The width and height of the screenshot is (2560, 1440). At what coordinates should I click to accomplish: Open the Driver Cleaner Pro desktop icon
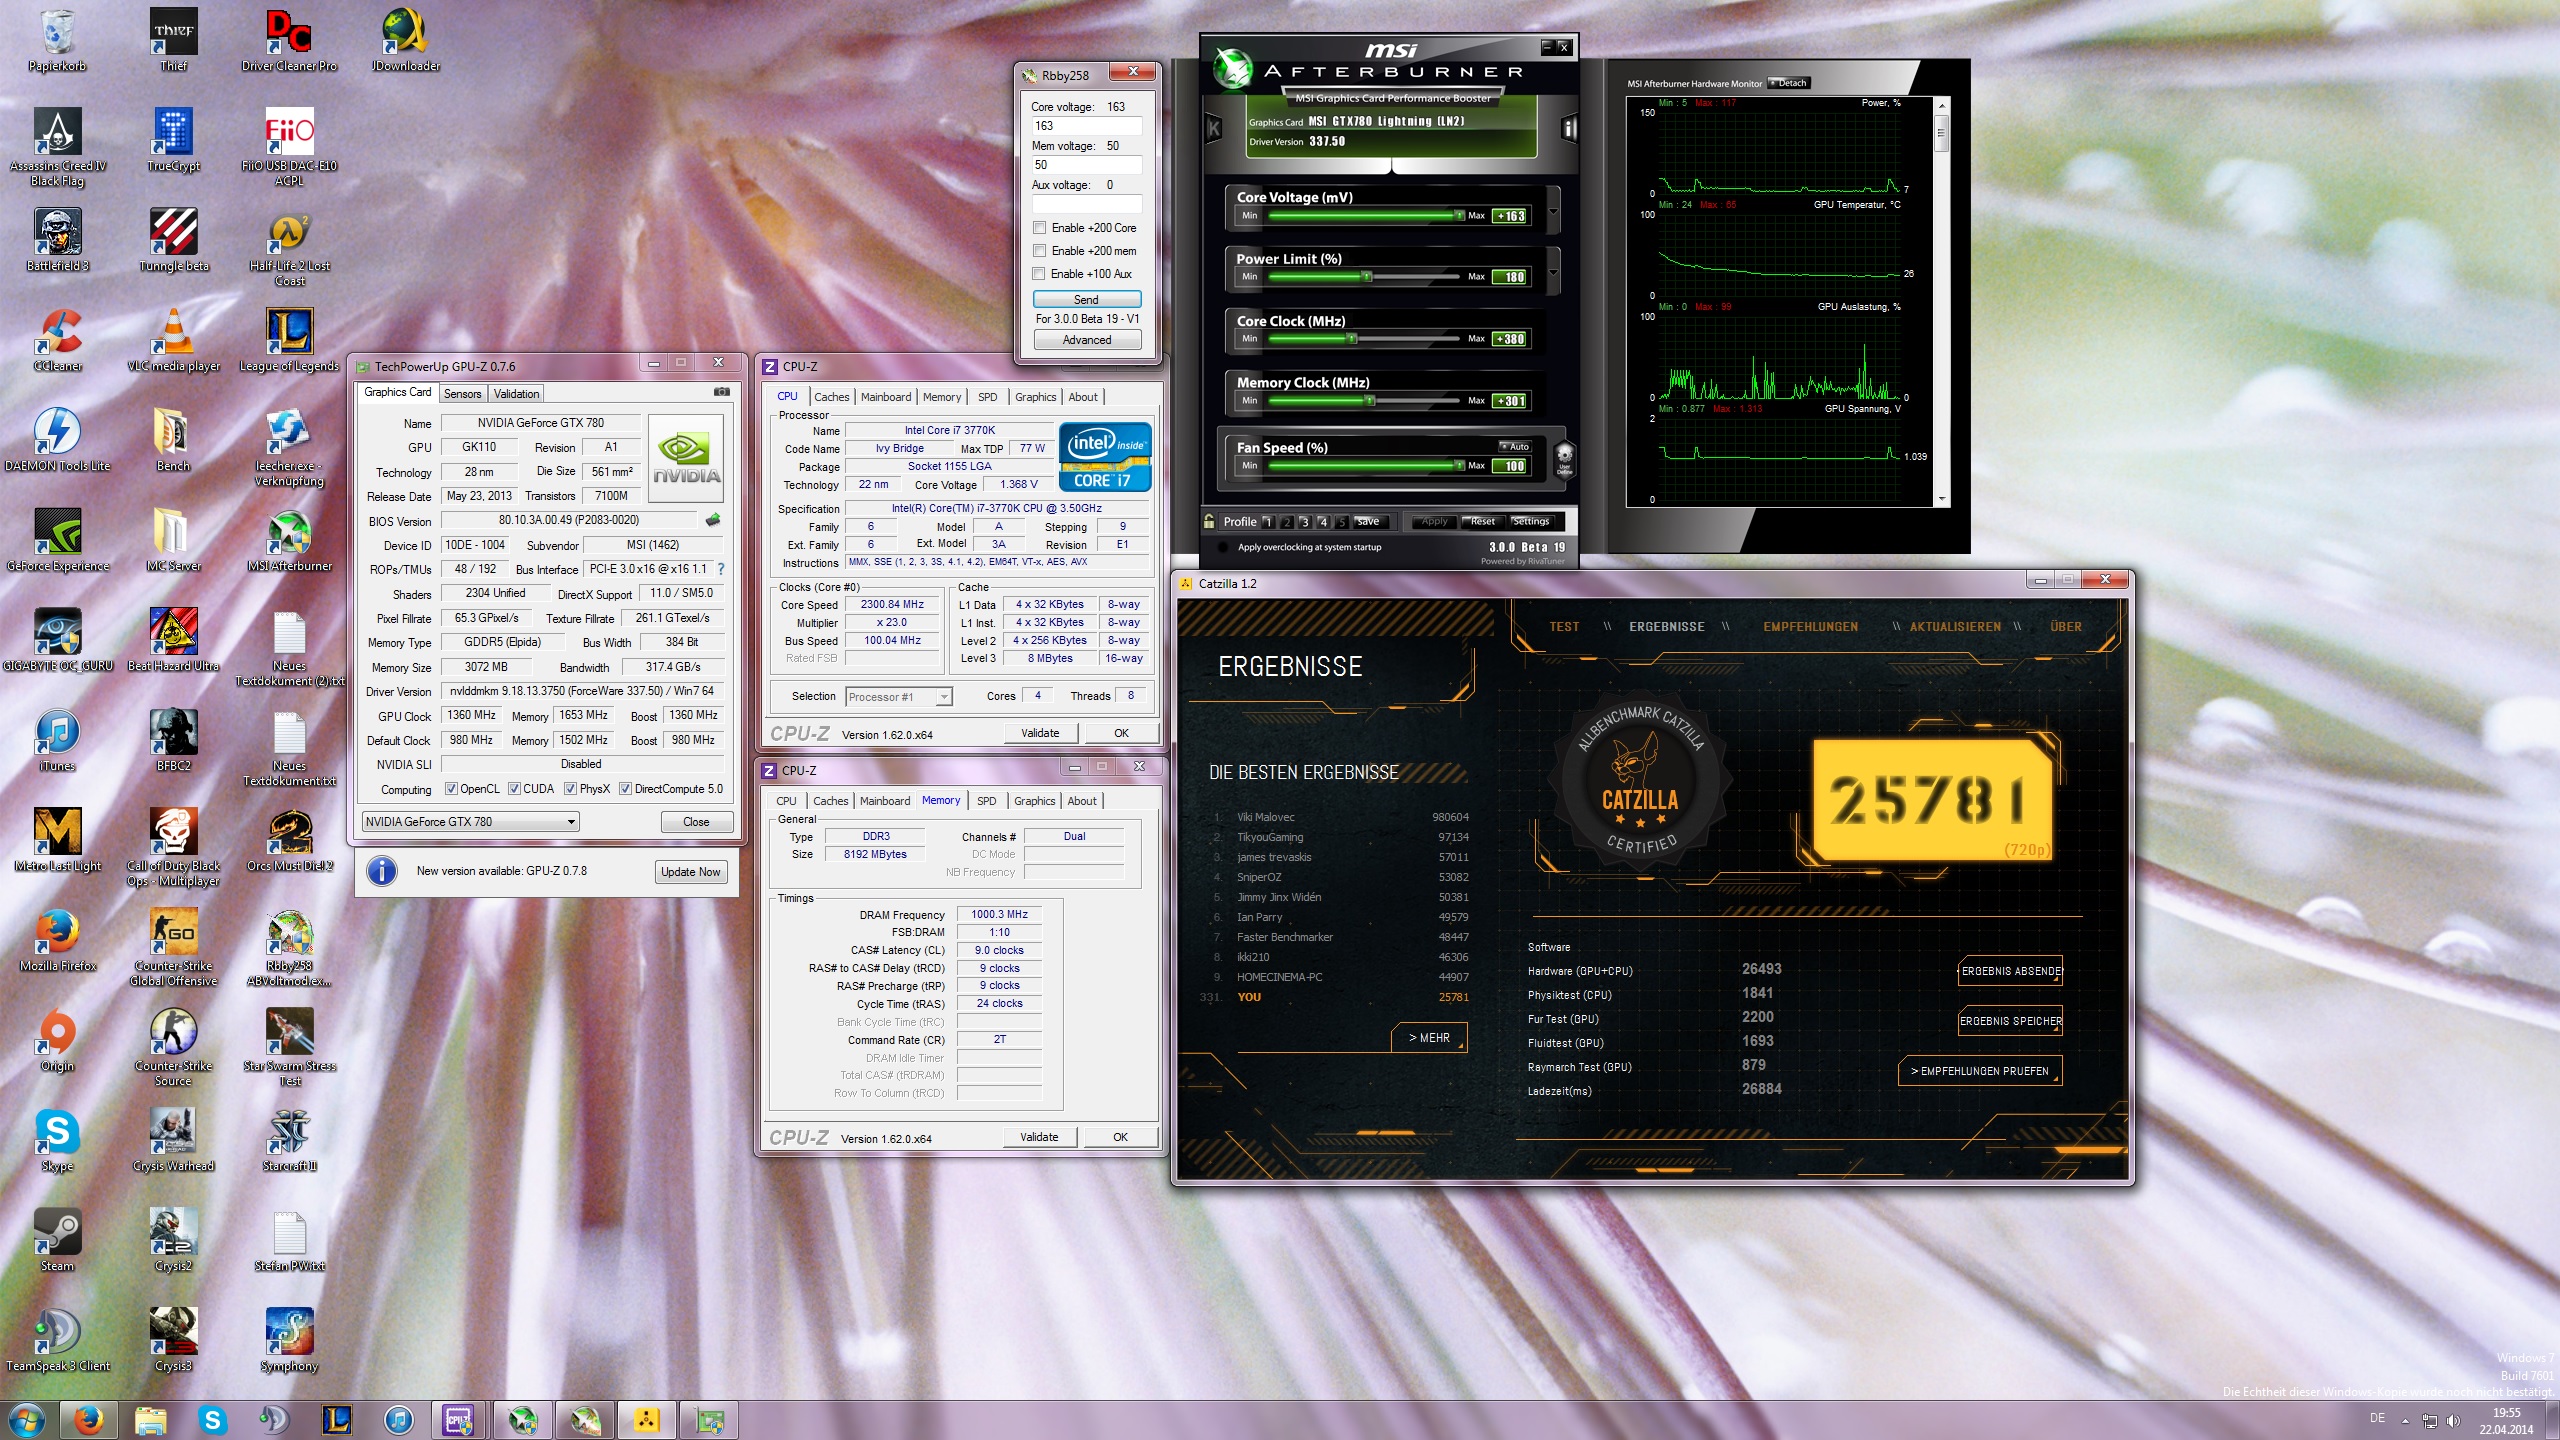(x=289, y=41)
